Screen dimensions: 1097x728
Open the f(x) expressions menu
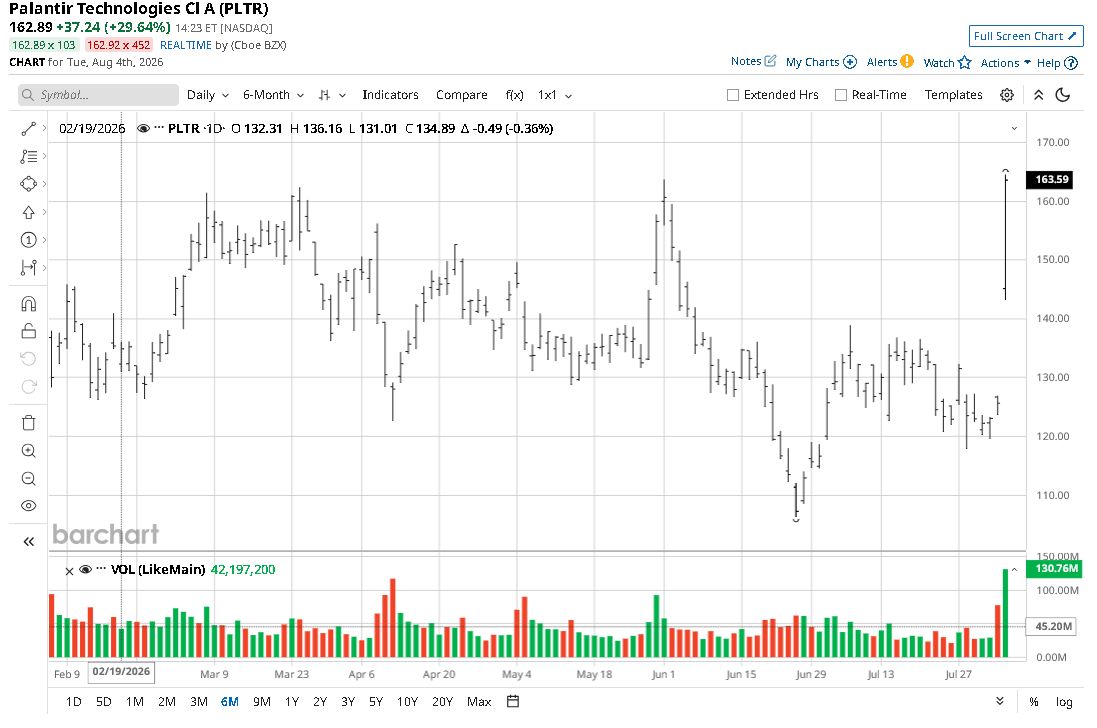(x=514, y=94)
